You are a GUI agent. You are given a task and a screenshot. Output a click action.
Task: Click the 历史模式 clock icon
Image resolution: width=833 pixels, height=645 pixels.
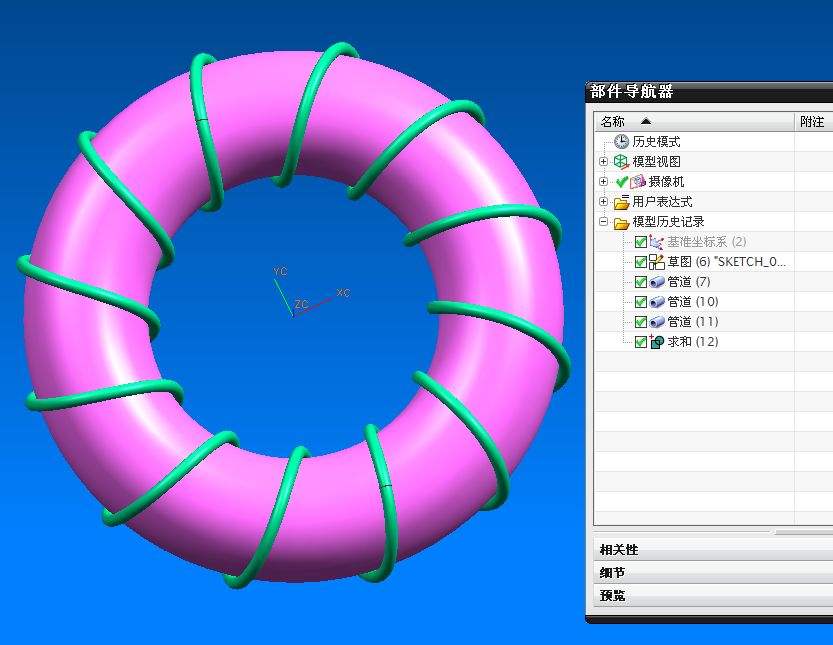(x=621, y=141)
